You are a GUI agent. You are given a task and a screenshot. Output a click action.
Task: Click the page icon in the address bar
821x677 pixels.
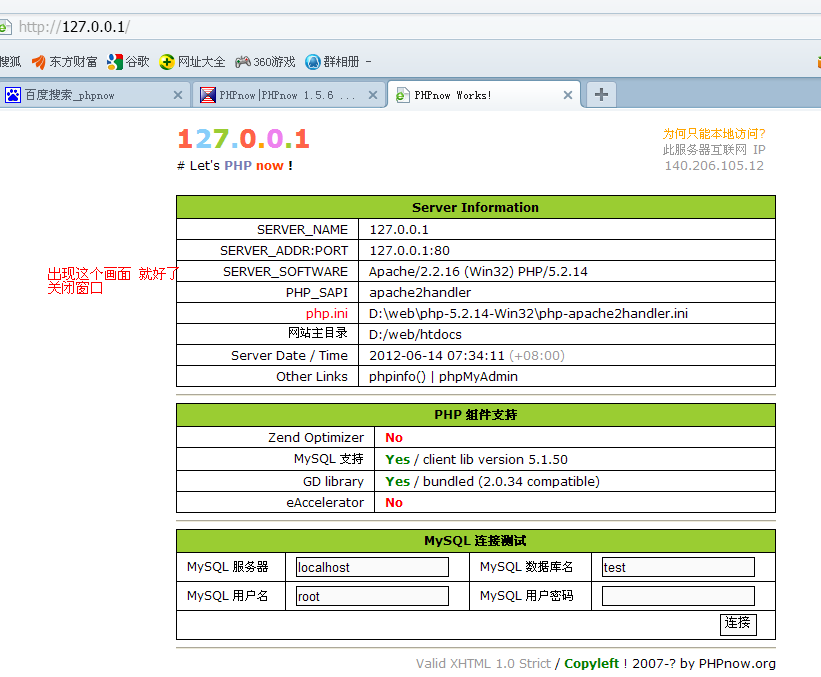coord(5,27)
